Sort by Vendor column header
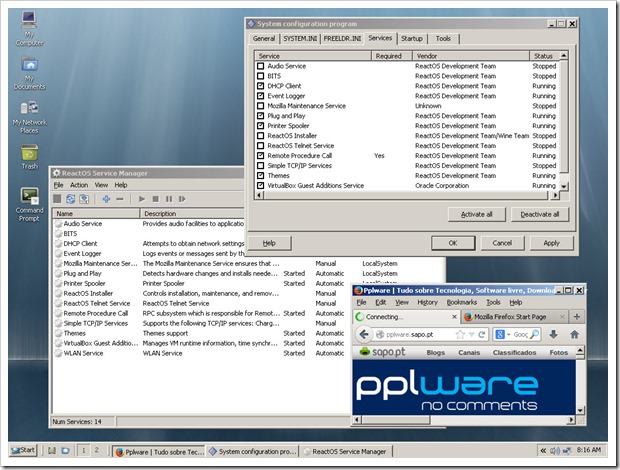 (471, 56)
